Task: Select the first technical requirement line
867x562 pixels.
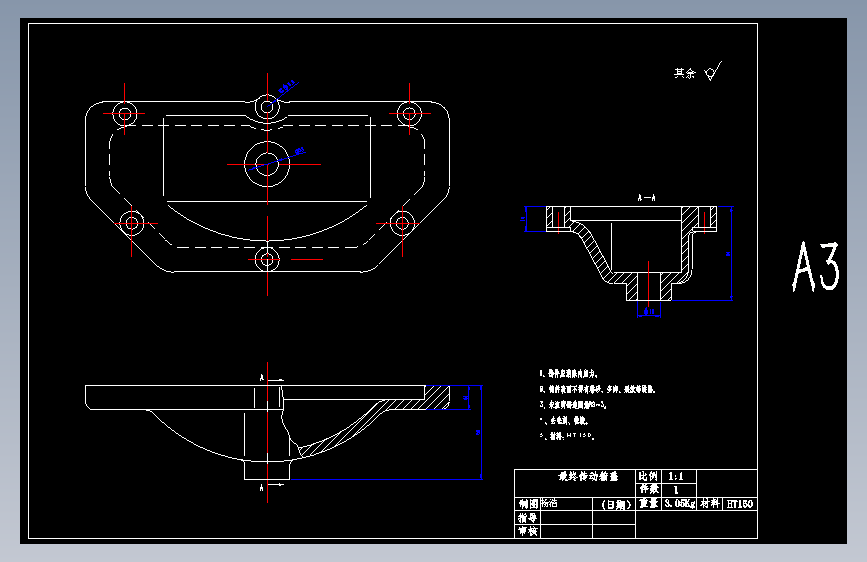Action: point(568,374)
